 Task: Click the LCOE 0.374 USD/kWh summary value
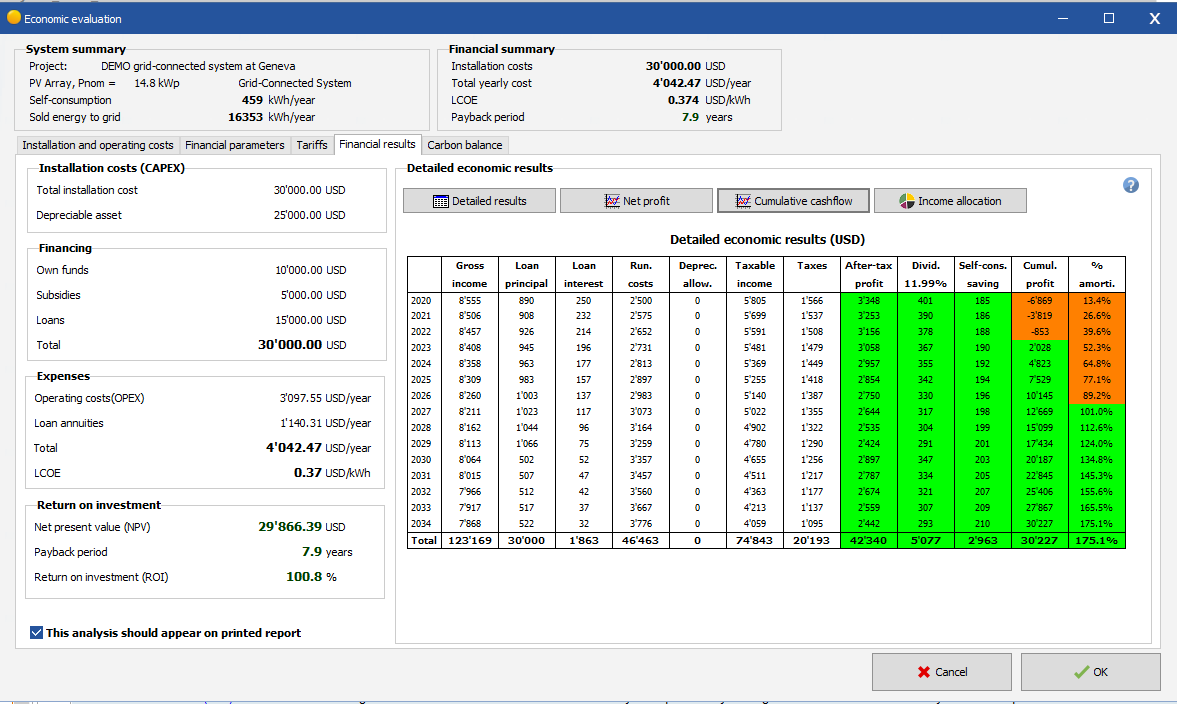point(683,100)
